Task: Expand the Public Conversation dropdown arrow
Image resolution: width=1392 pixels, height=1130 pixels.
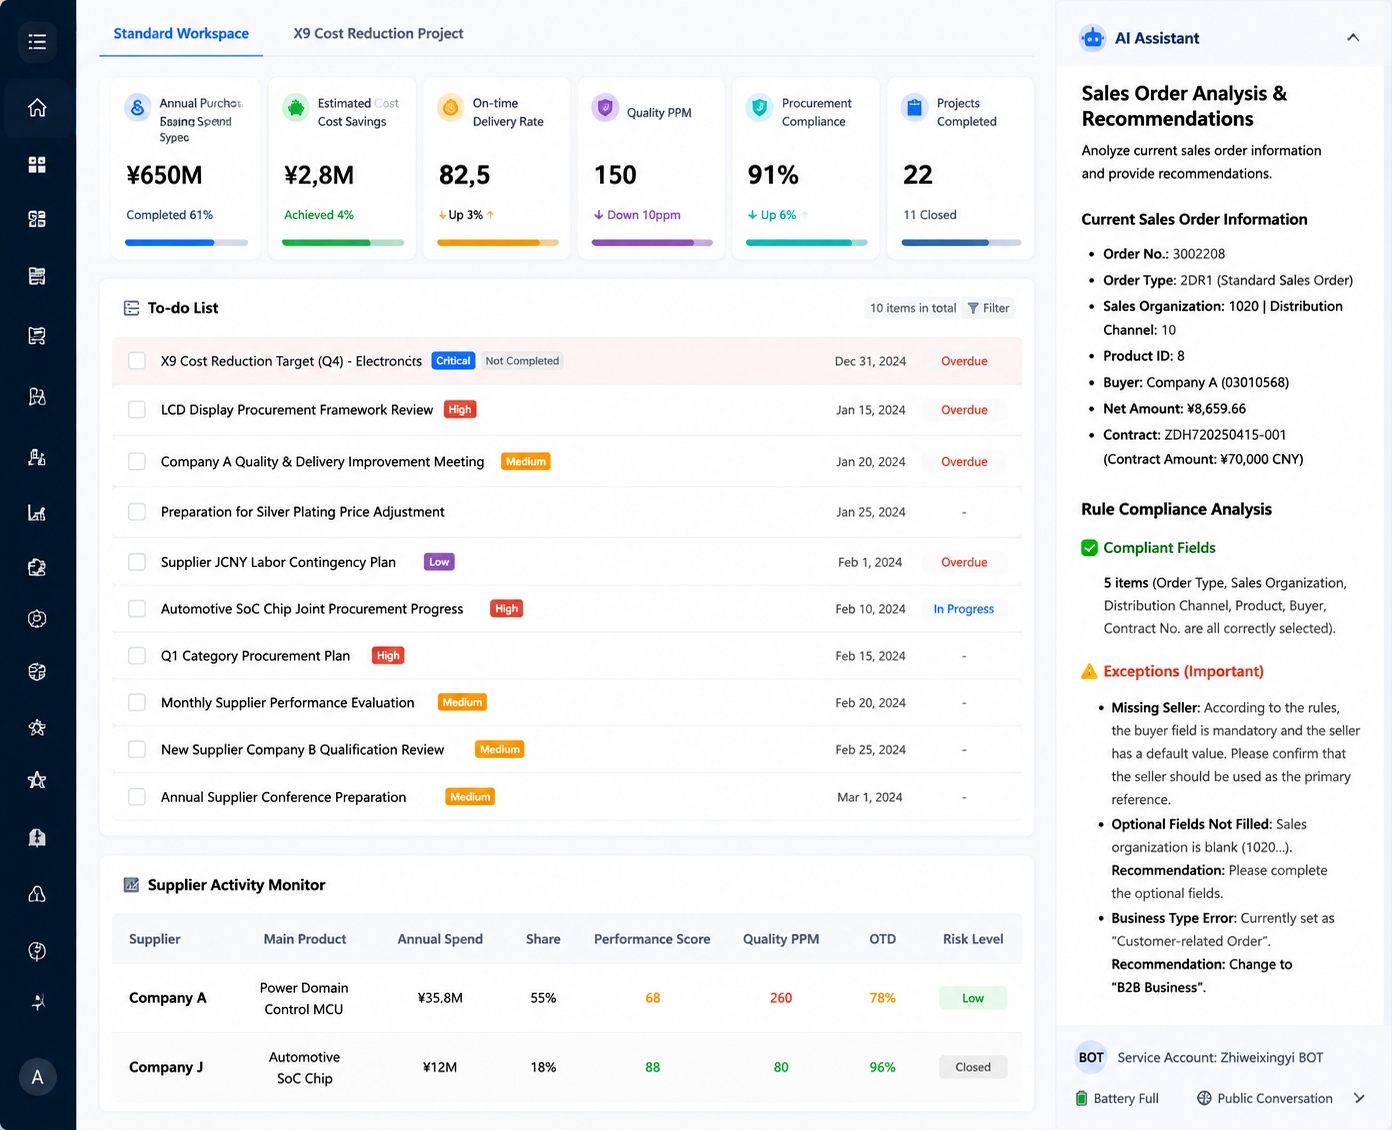Action: [1359, 1098]
